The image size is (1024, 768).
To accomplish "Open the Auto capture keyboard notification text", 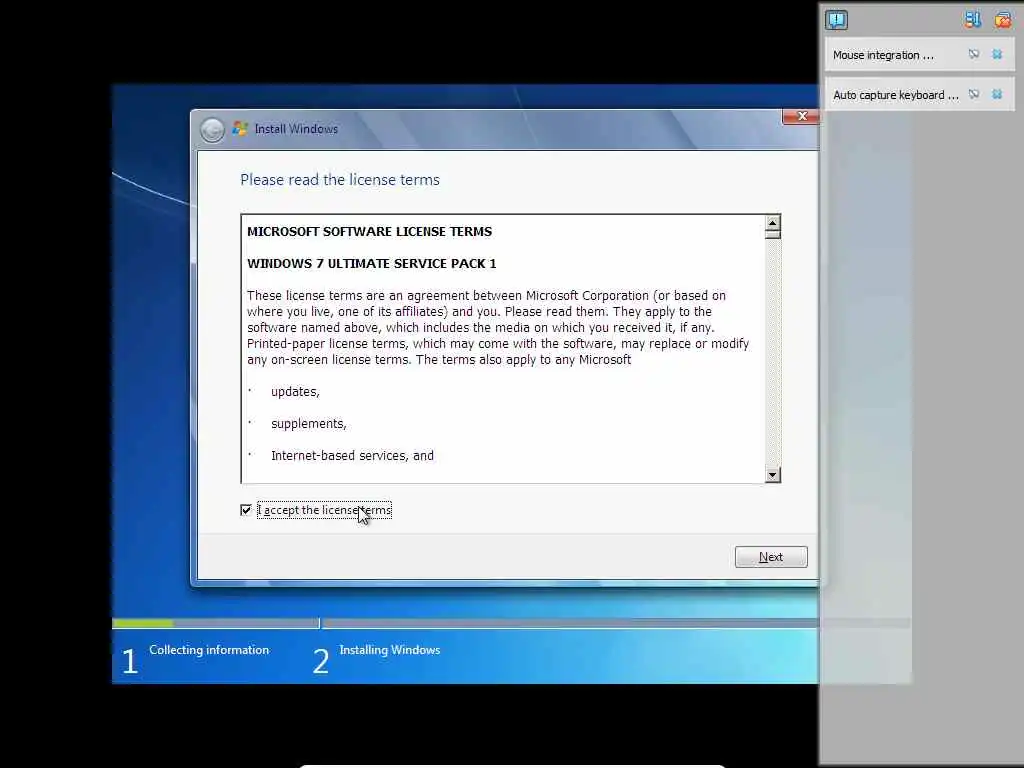I will click(x=896, y=95).
